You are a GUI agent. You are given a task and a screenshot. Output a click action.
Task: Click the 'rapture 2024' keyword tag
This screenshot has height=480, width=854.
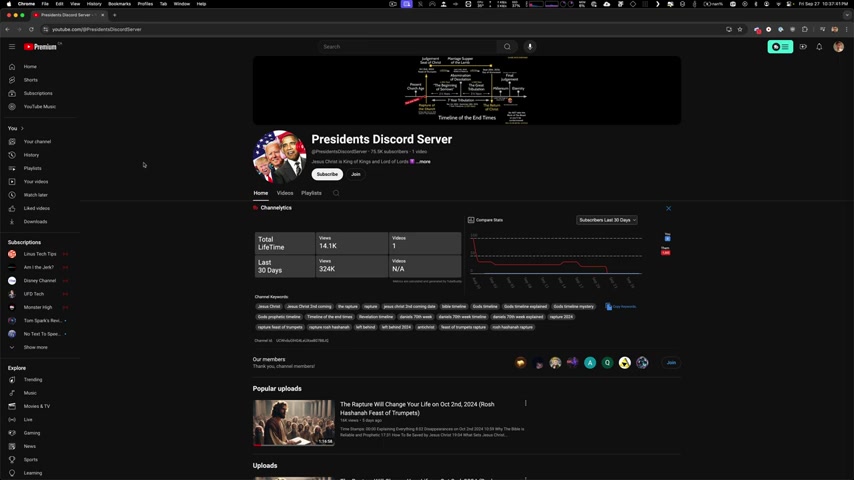coord(561,317)
